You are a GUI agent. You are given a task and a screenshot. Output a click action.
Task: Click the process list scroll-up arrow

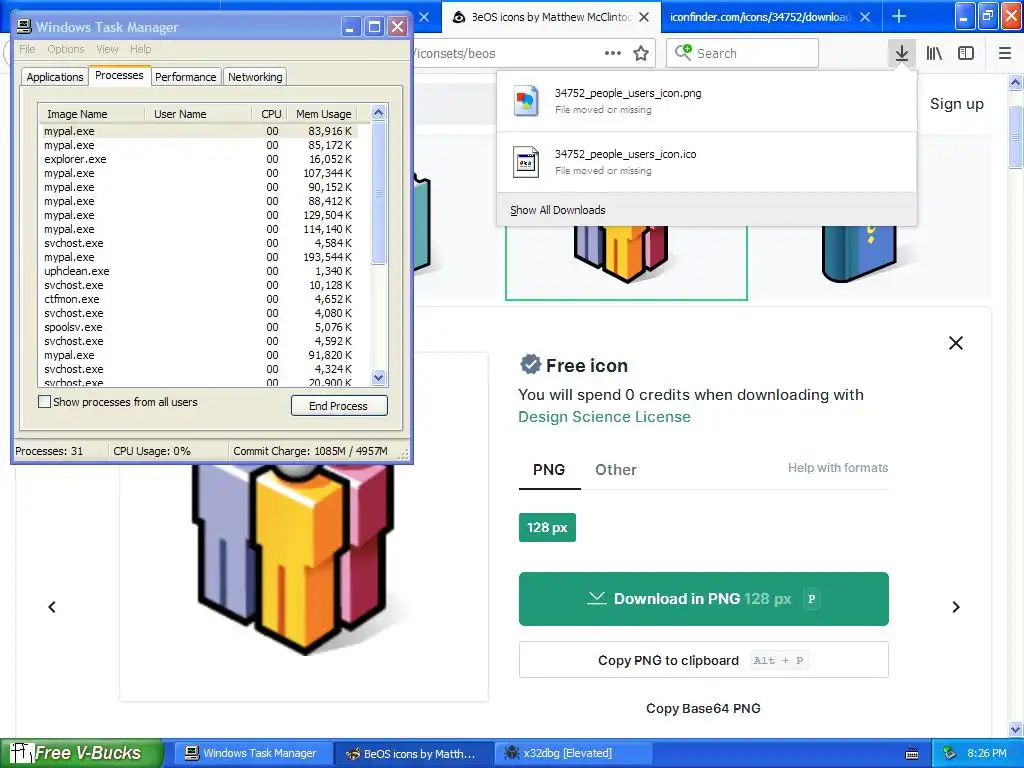click(x=379, y=113)
